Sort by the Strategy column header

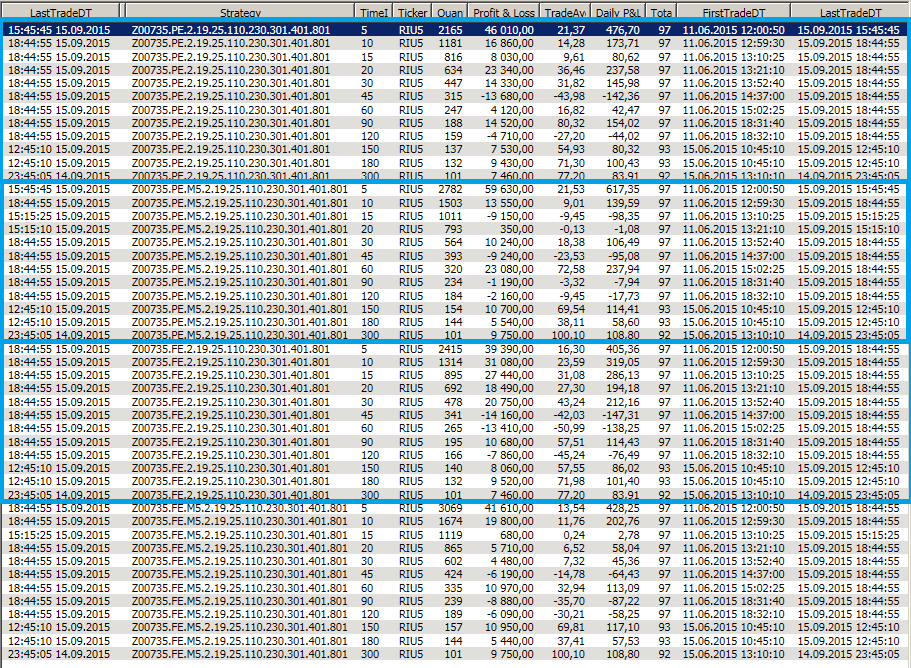click(x=240, y=12)
